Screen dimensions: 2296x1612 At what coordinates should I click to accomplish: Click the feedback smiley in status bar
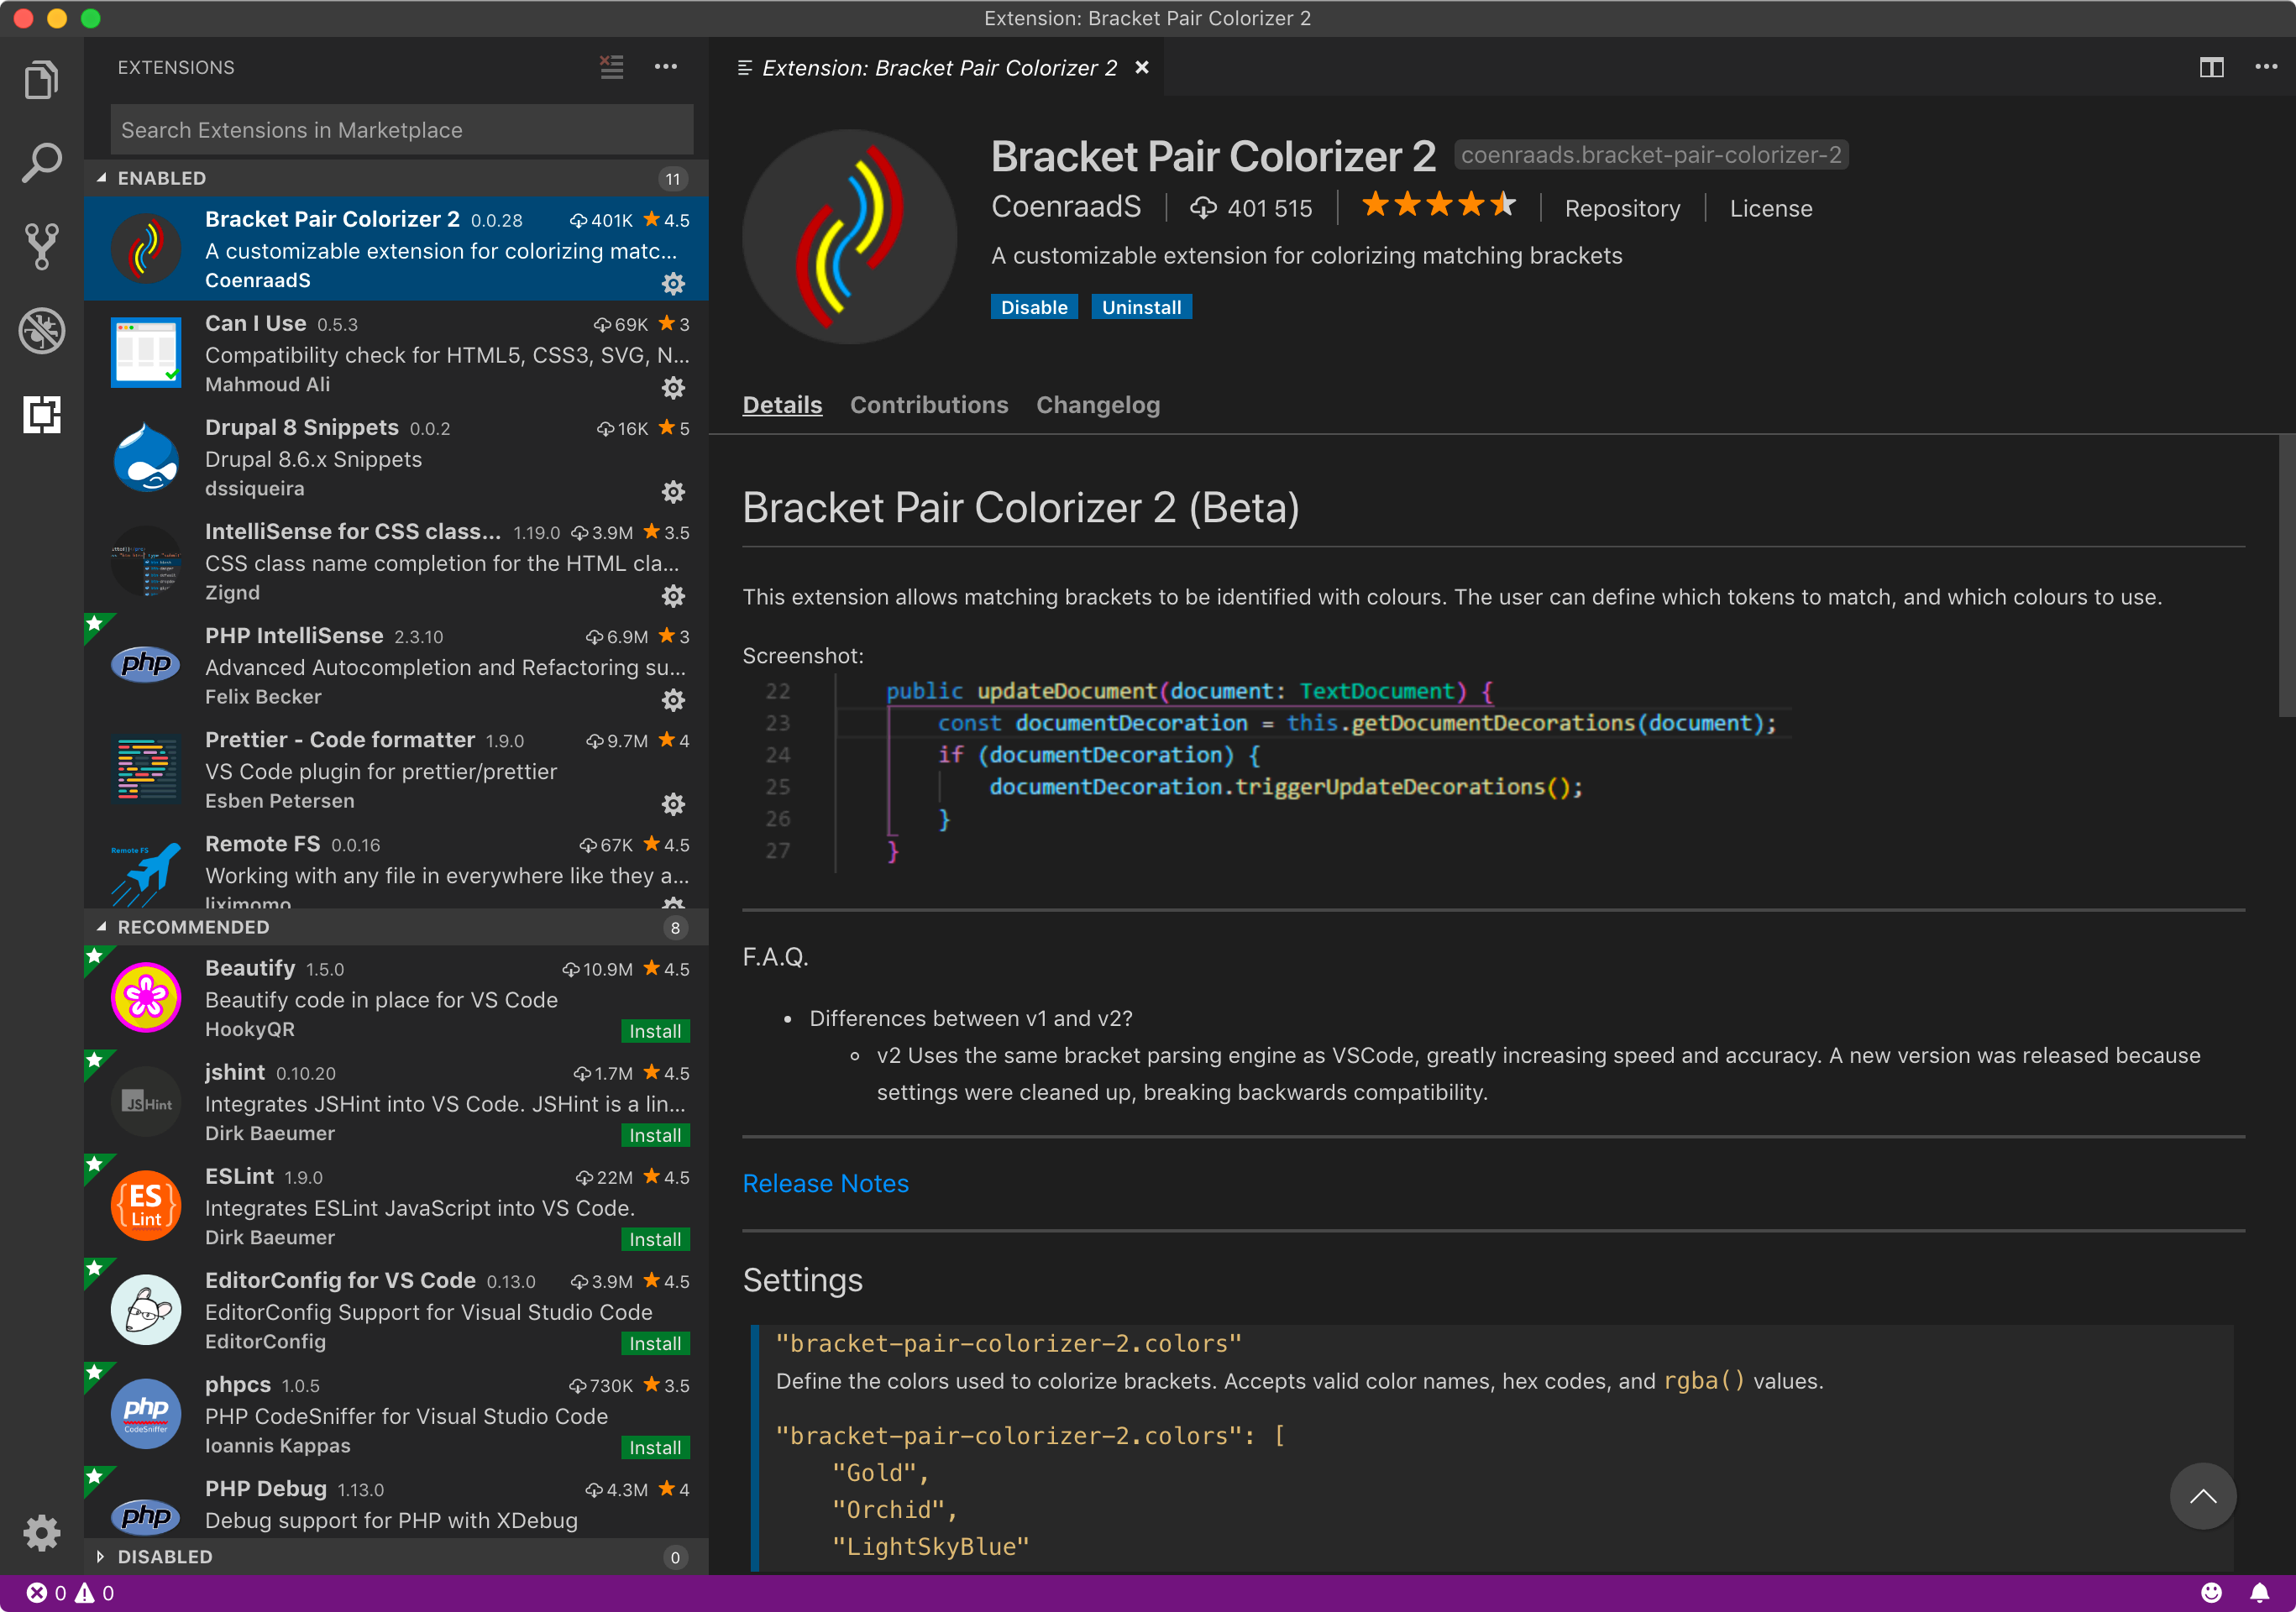[x=2211, y=1592]
